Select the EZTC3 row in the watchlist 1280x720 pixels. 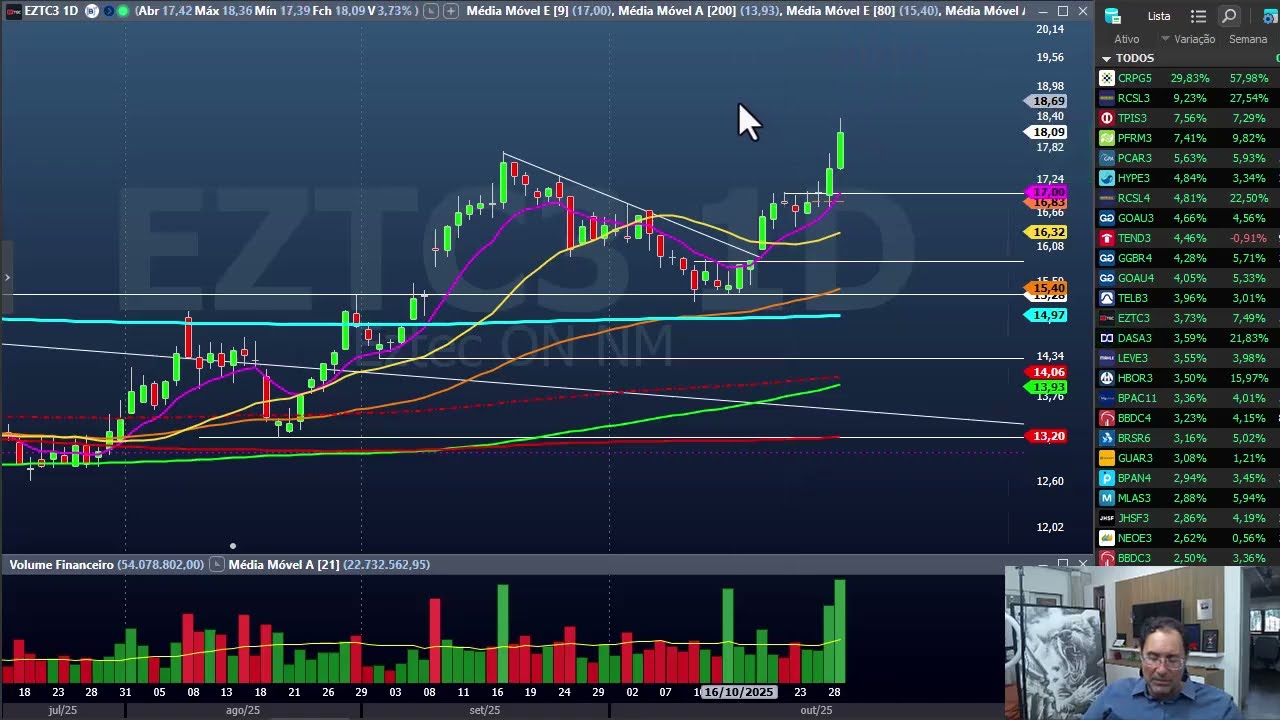1187,318
